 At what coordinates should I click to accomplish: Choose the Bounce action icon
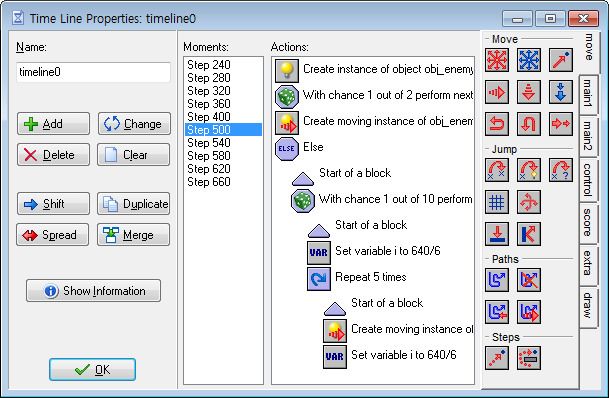pos(529,234)
